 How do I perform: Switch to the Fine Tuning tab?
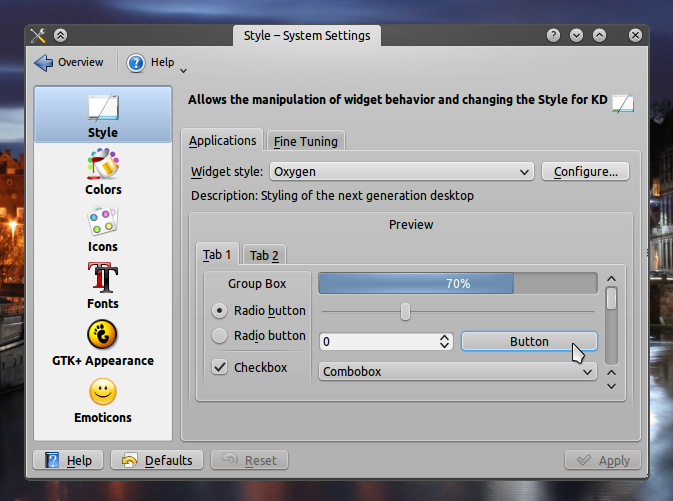306,141
